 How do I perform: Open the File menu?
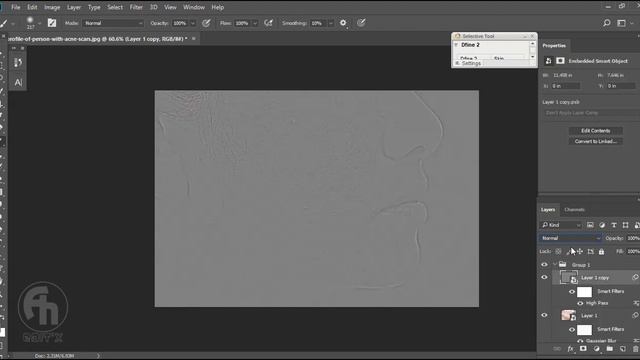pos(16,7)
